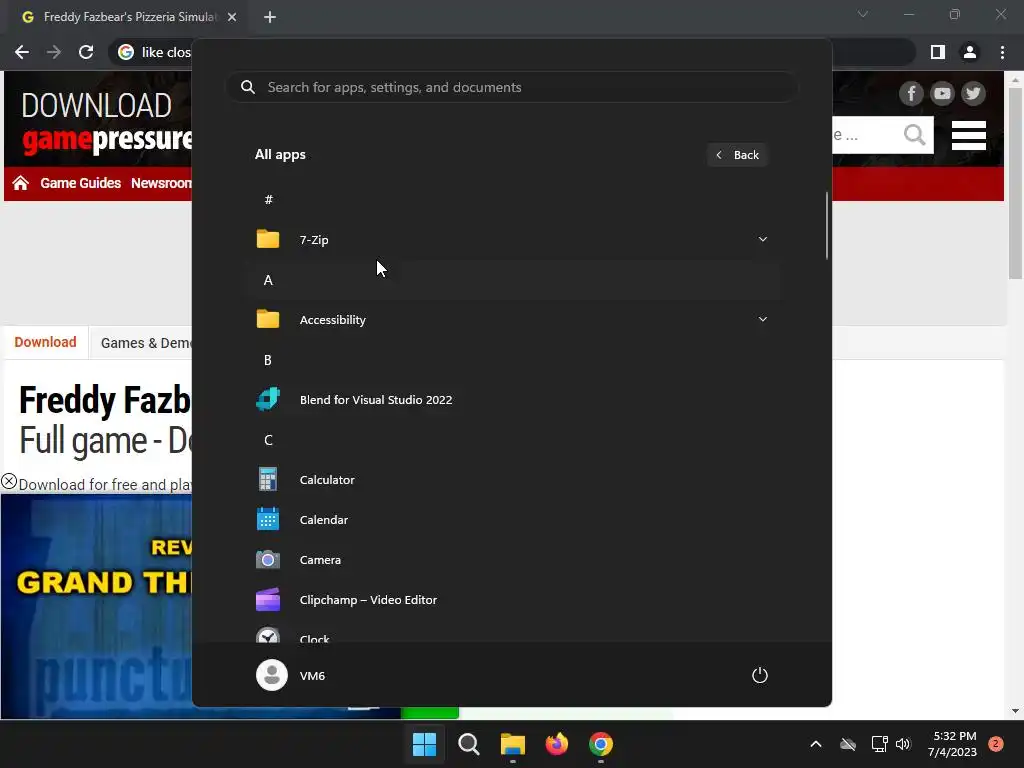Open notification badge showing 2
Viewport: 1024px width, 768px height.
coord(996,744)
